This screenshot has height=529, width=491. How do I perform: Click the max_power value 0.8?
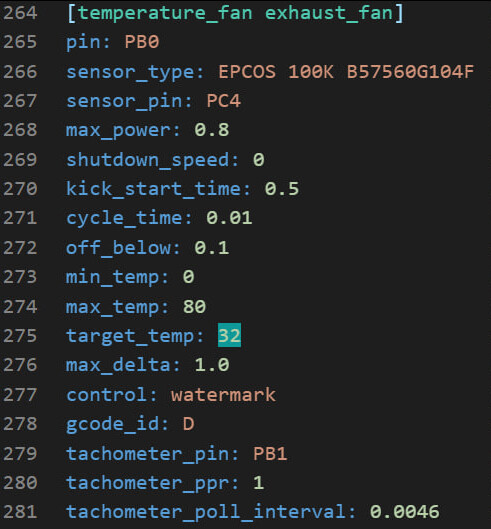coord(212,130)
